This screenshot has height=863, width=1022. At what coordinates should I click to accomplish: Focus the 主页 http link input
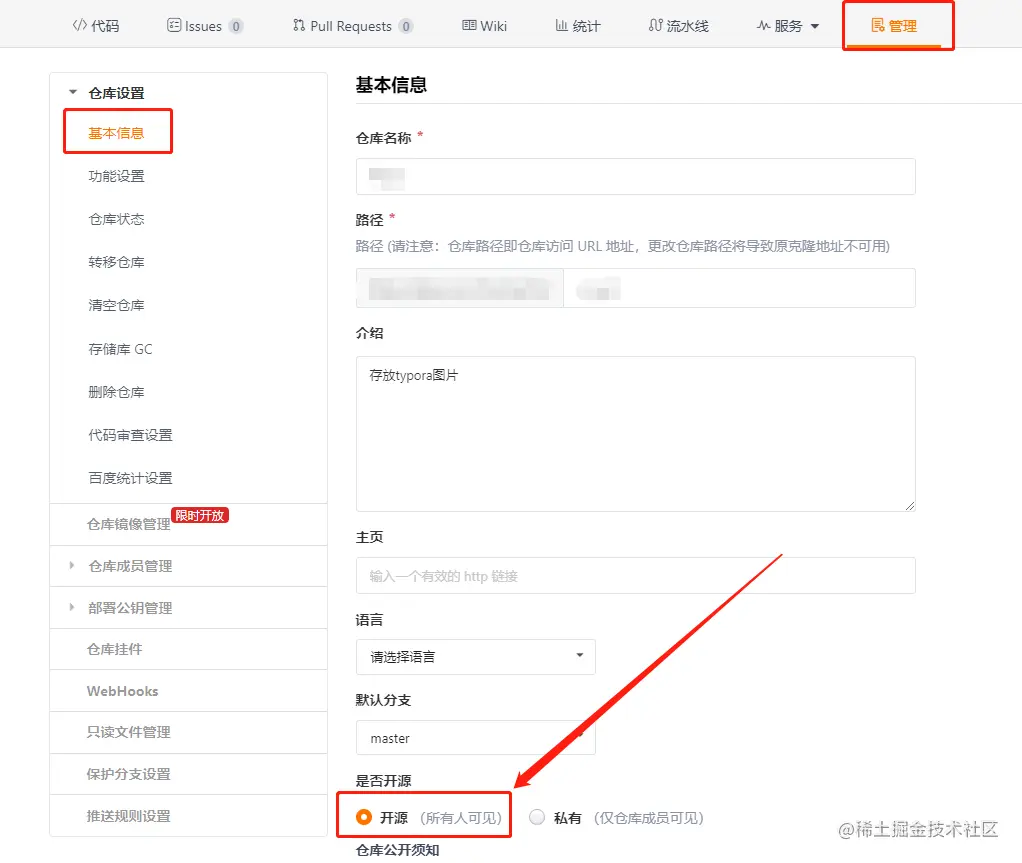coord(635,576)
